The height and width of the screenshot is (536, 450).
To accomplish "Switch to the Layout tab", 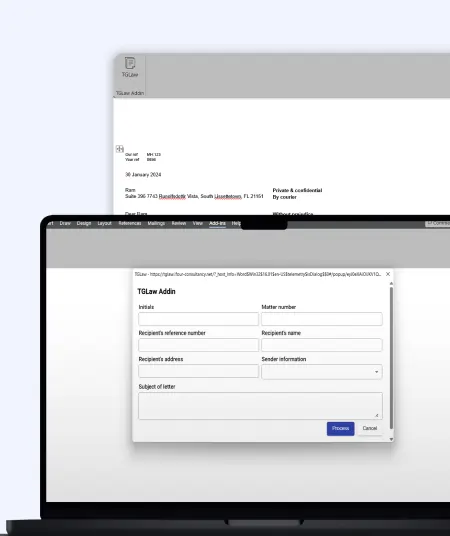I will click(105, 223).
